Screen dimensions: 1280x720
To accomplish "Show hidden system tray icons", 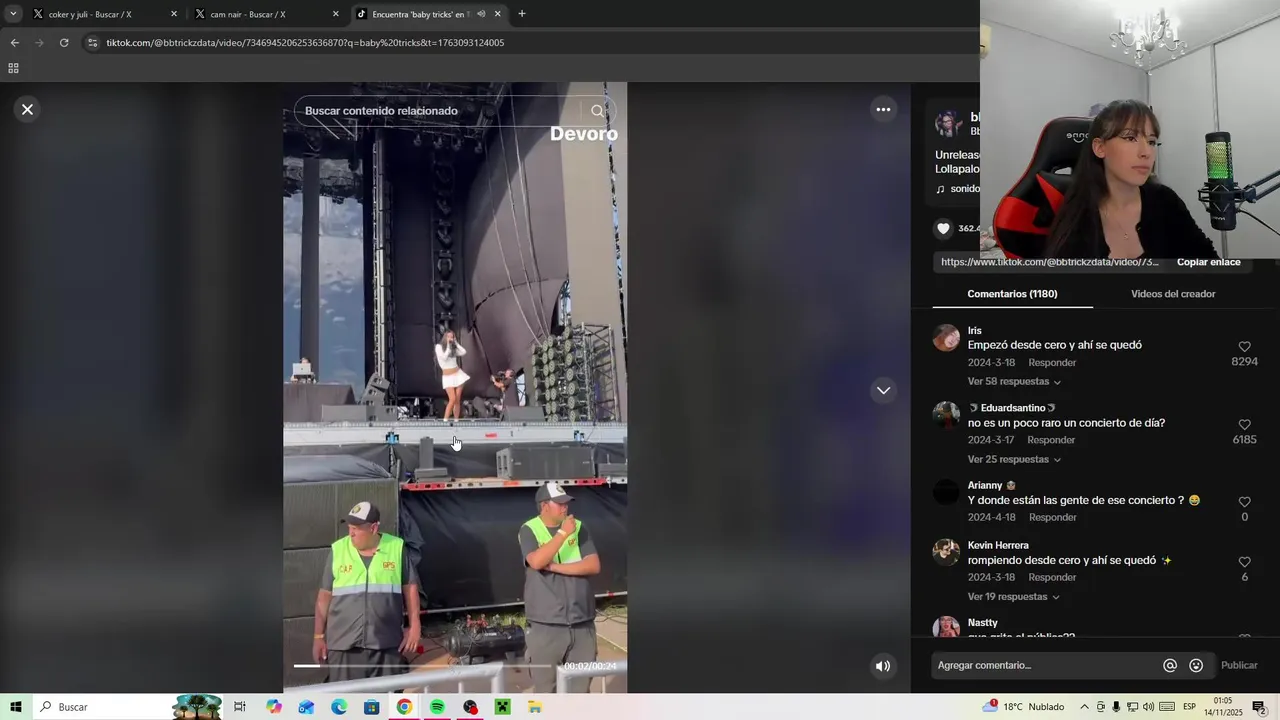I will point(1084,707).
